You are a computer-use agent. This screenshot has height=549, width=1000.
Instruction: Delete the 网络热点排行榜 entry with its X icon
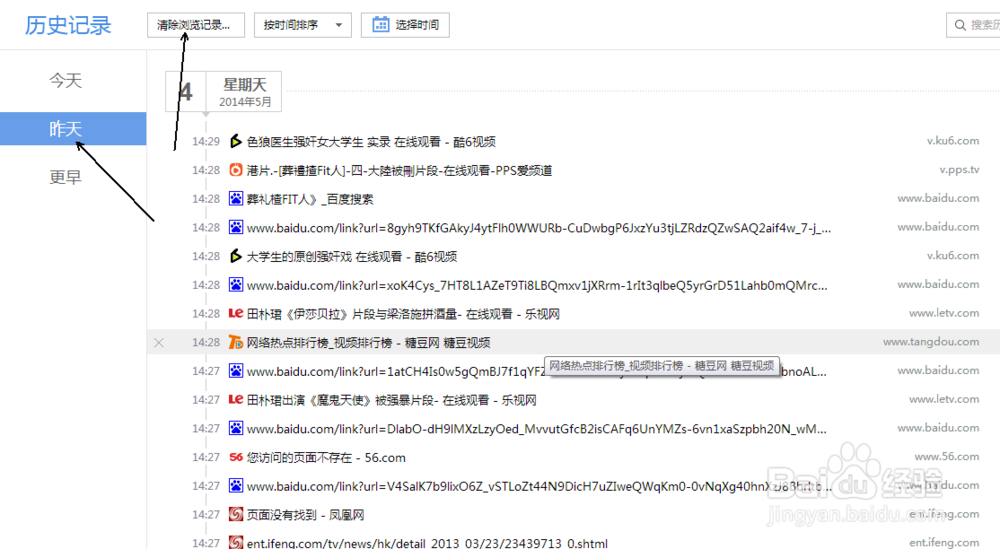[159, 342]
